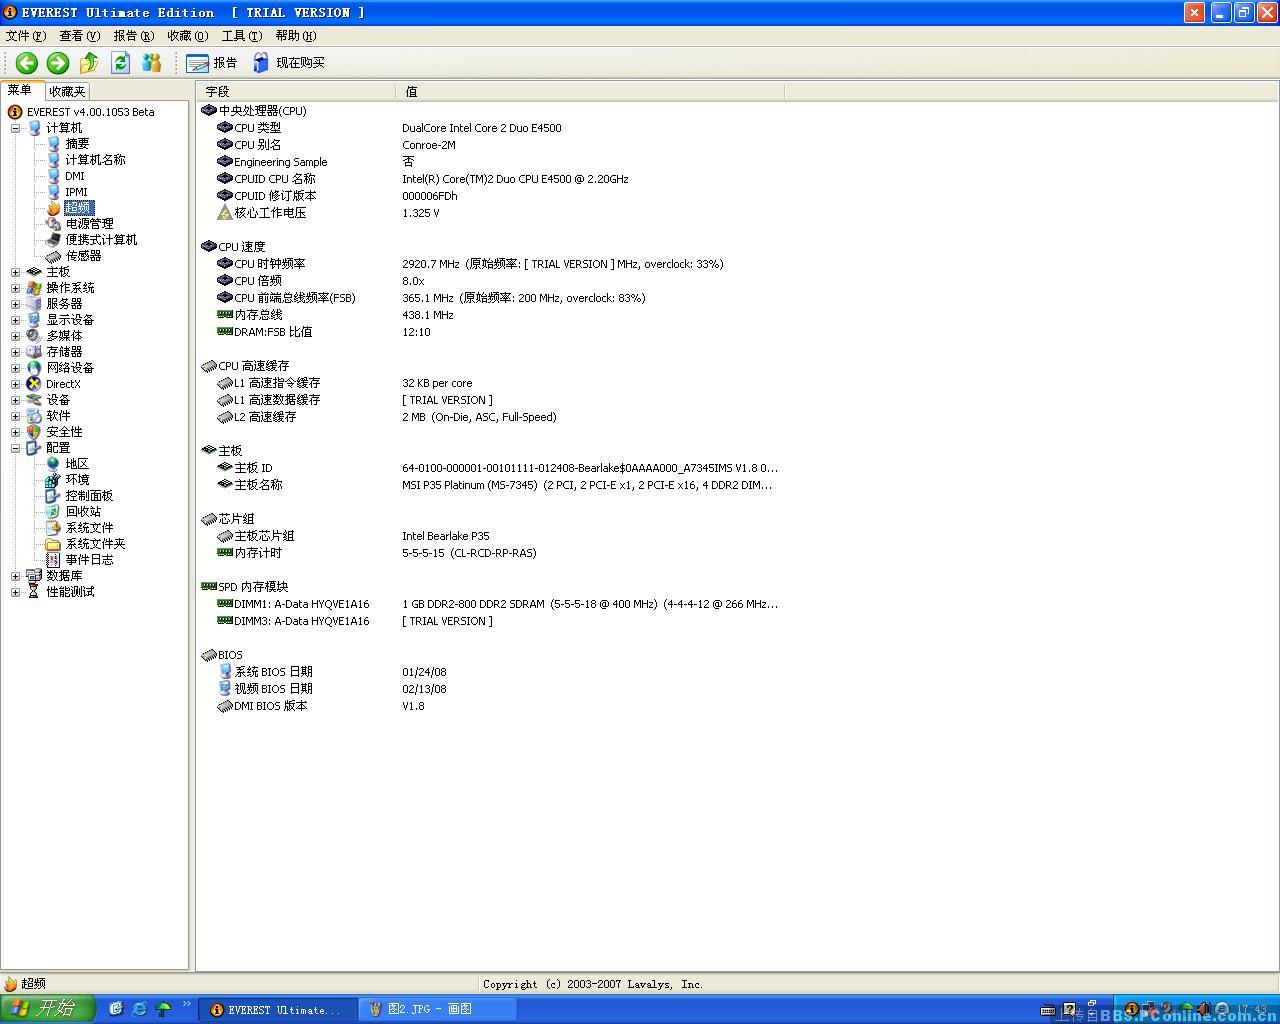Open the 开始 Start button

point(48,1009)
